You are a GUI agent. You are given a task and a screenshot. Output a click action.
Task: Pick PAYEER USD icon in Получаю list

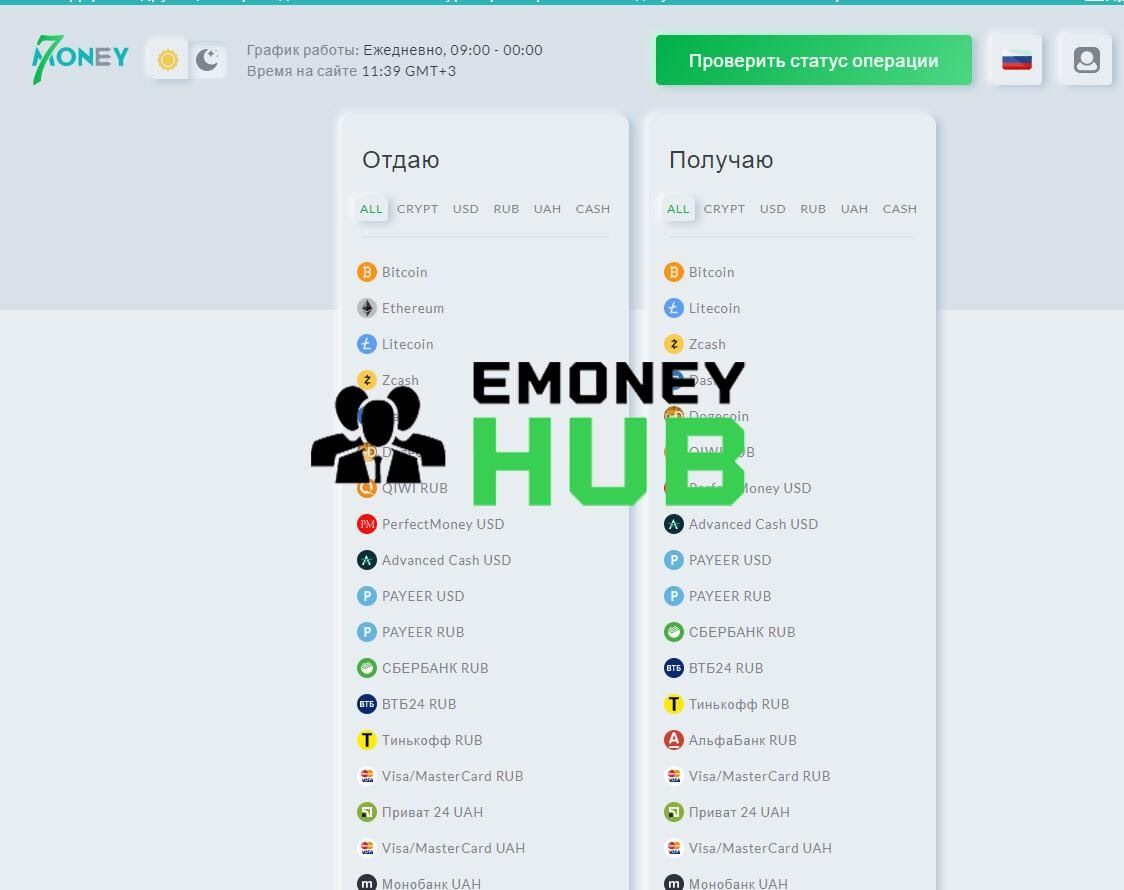(x=674, y=560)
